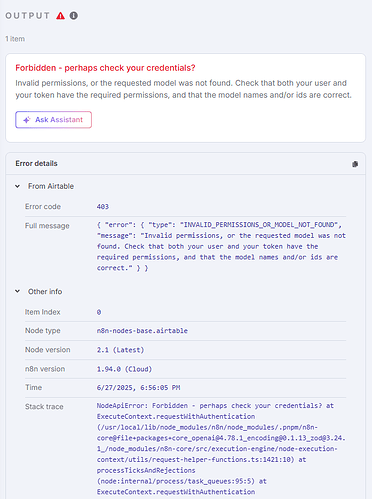Click the sparkle icon in Ask Assistant
Image resolution: width=372 pixels, height=499 pixels.
point(27,120)
